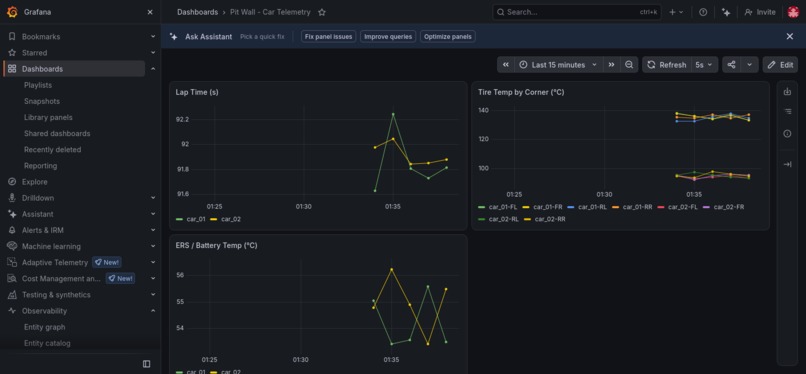Click the Pit Wall - Car Telemetry breadcrumb

pyautogui.click(x=270, y=12)
